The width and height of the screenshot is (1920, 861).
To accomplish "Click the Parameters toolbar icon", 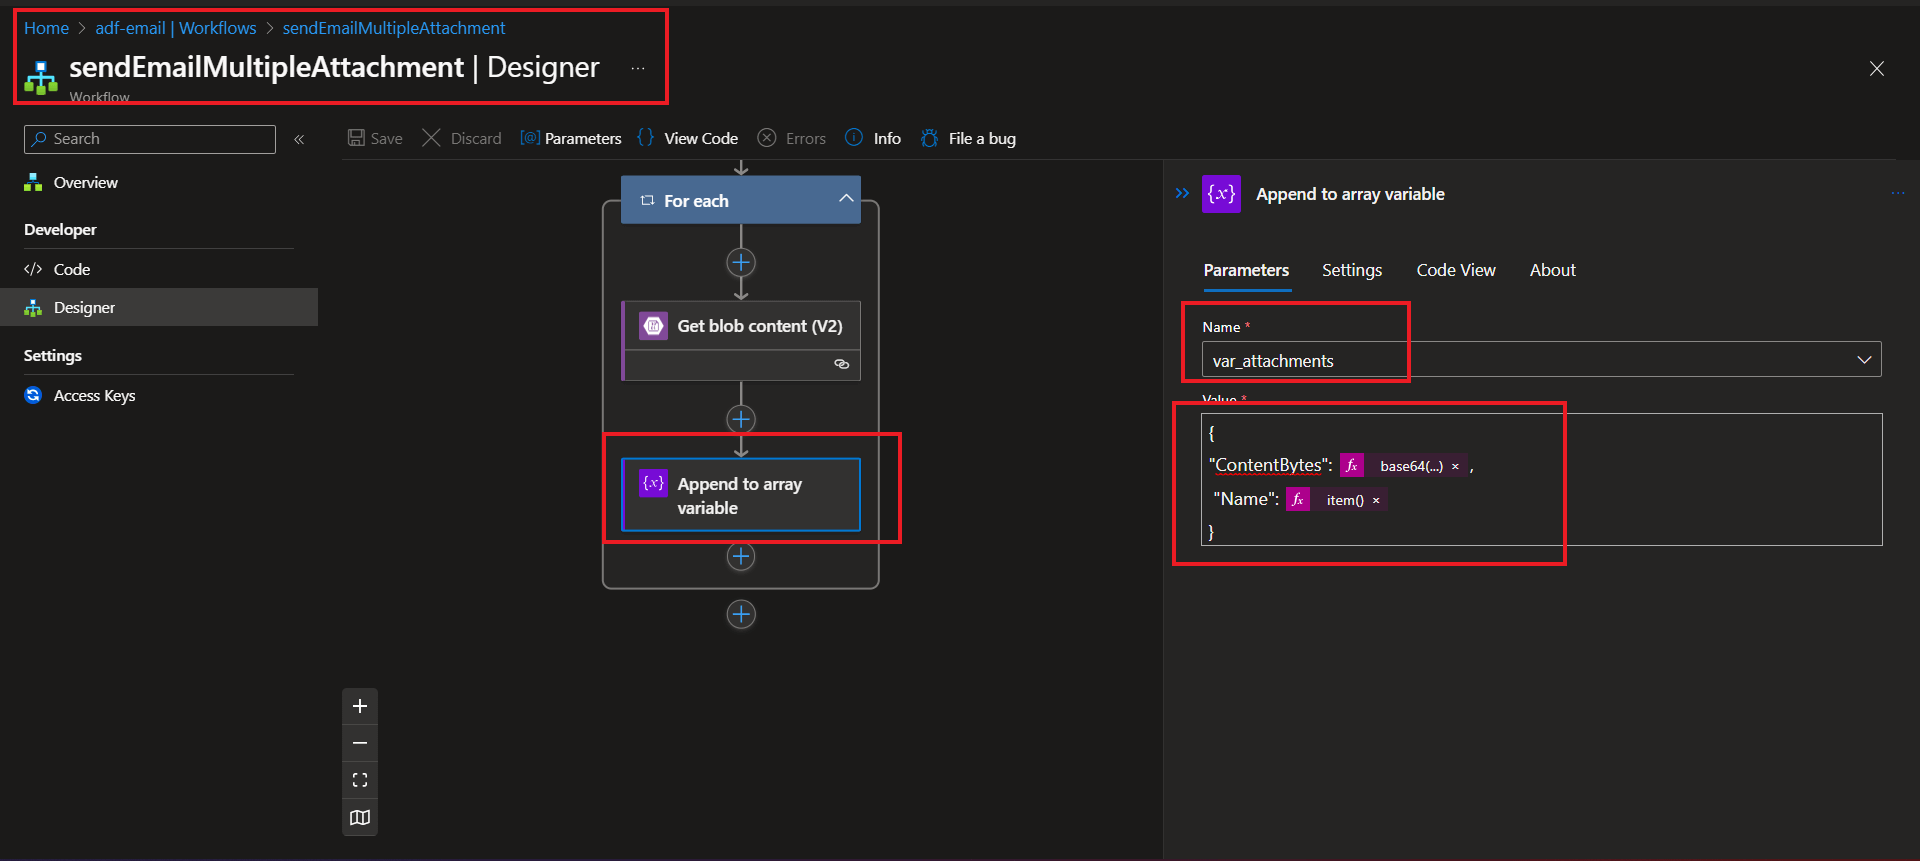I will [x=530, y=138].
